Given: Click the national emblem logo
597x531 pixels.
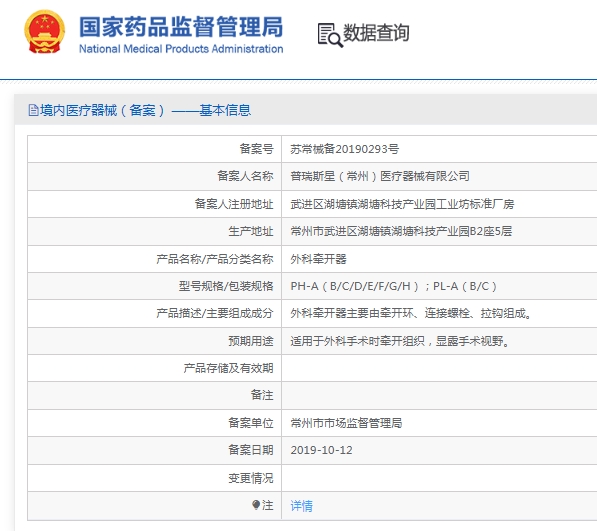Looking at the screenshot, I should tap(45, 32).
